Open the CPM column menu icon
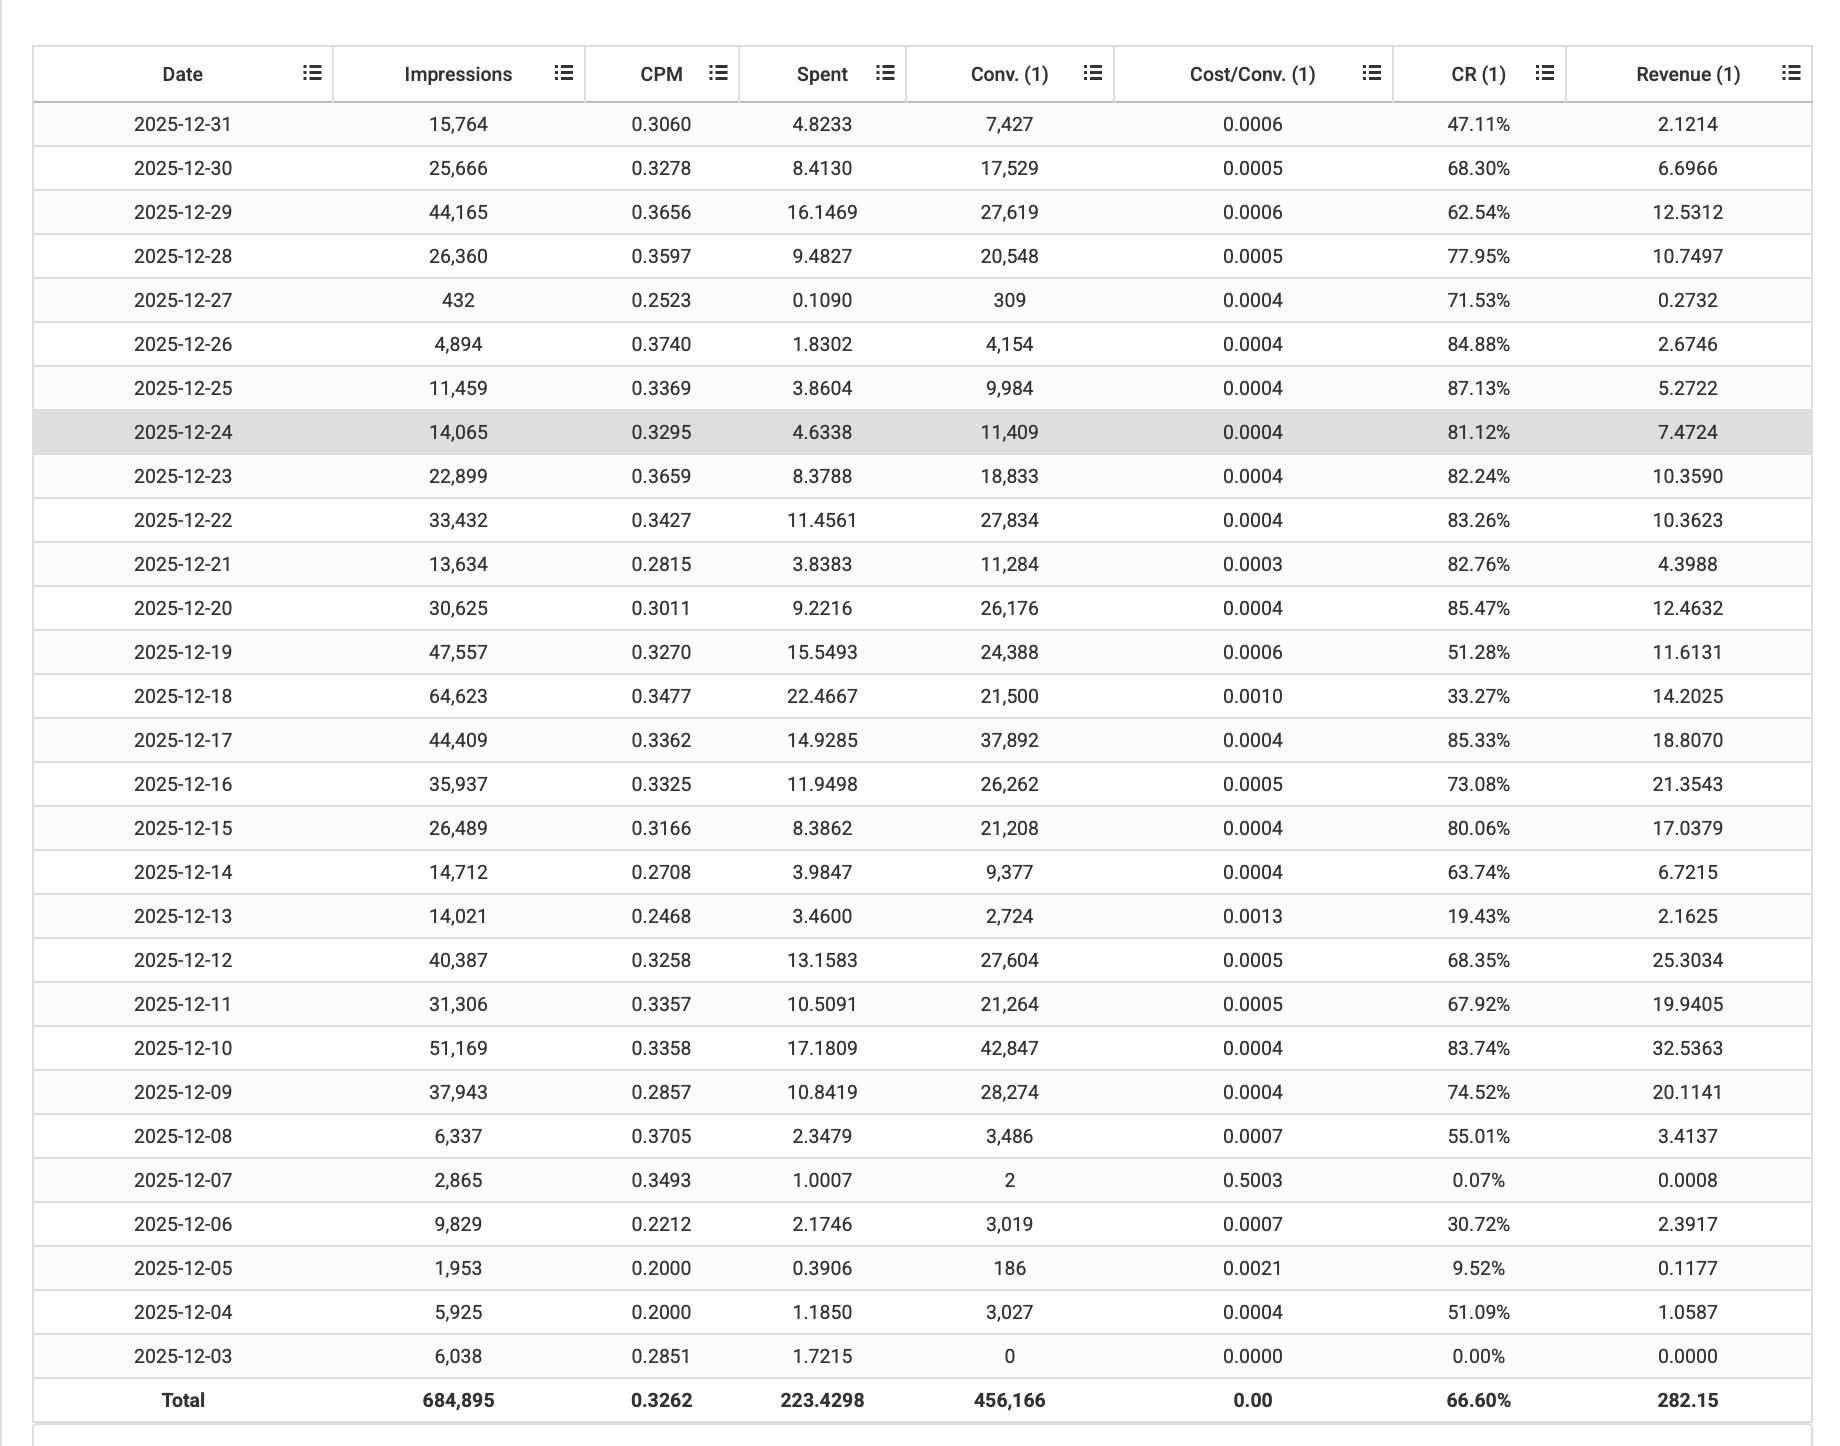1840x1446 pixels. (x=718, y=73)
